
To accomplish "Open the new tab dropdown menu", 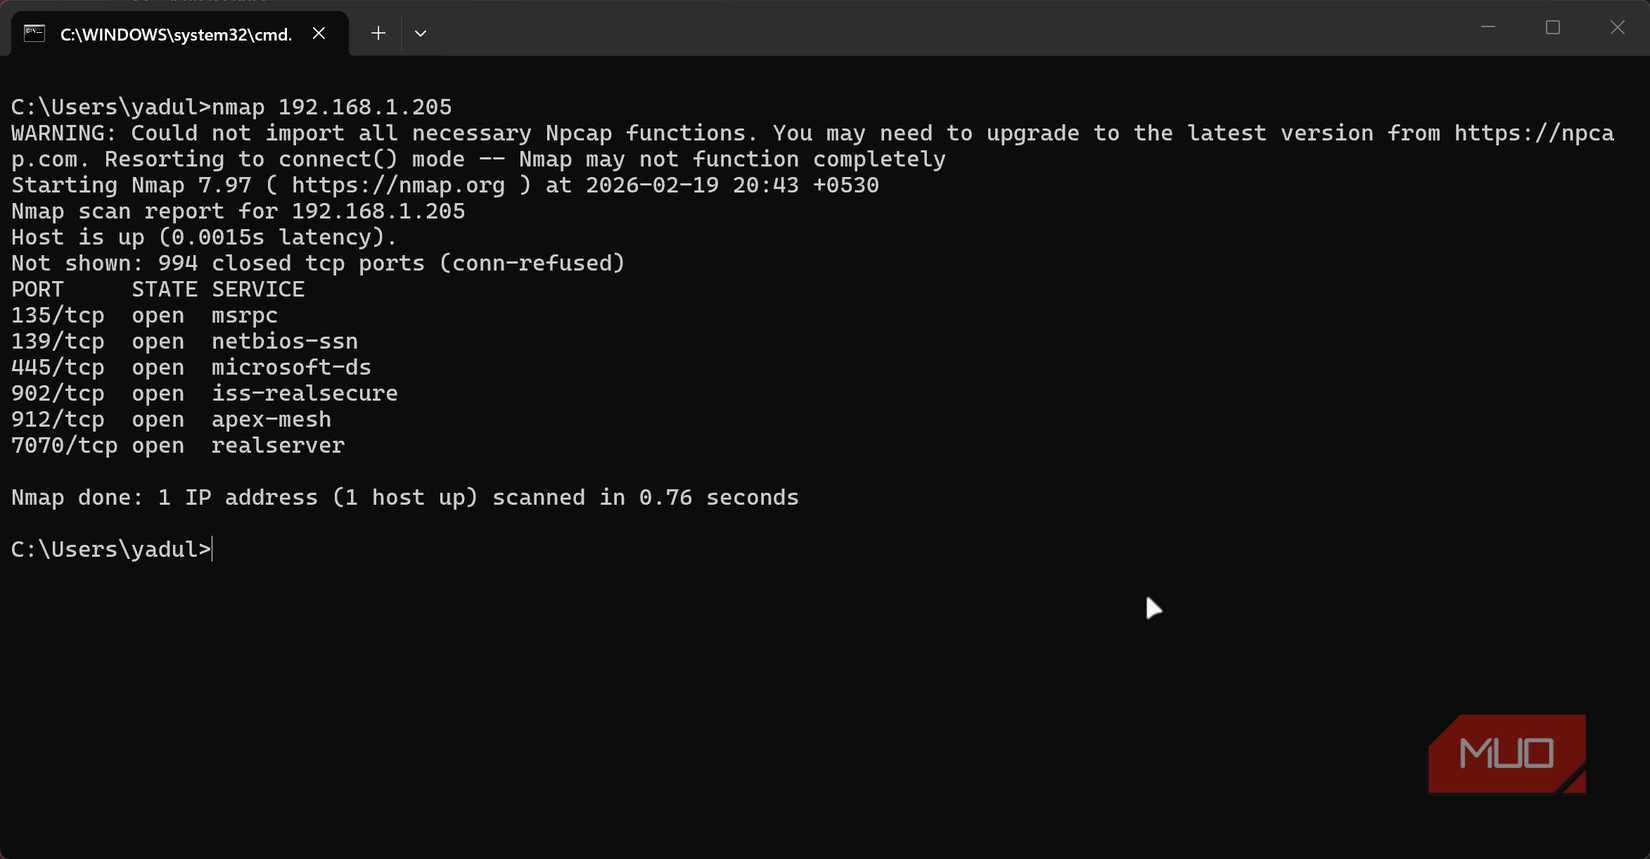I will pyautogui.click(x=420, y=33).
